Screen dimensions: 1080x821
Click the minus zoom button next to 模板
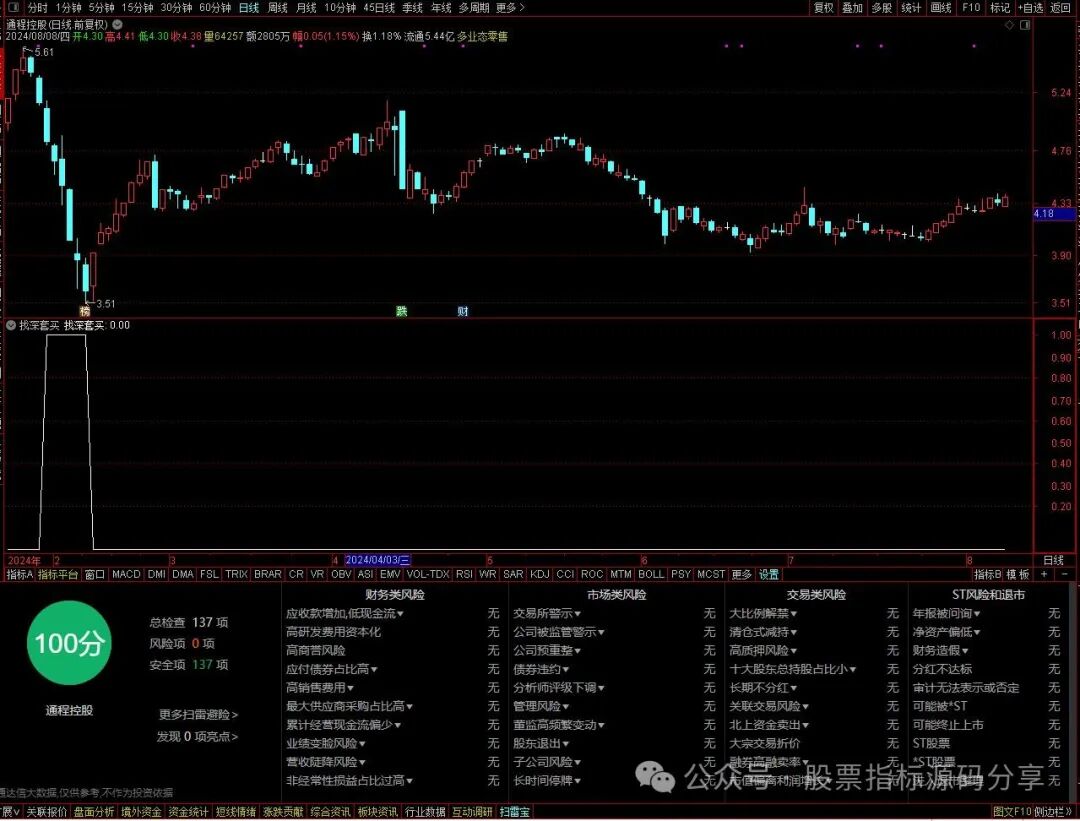pos(1065,574)
